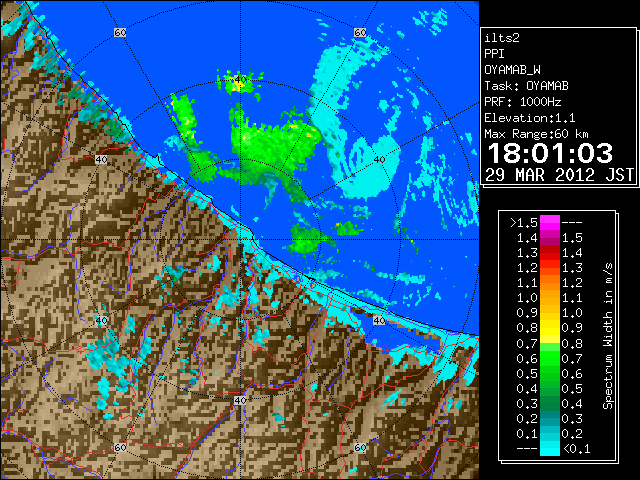Click the '60' range label on land, bottom left

click(120, 448)
